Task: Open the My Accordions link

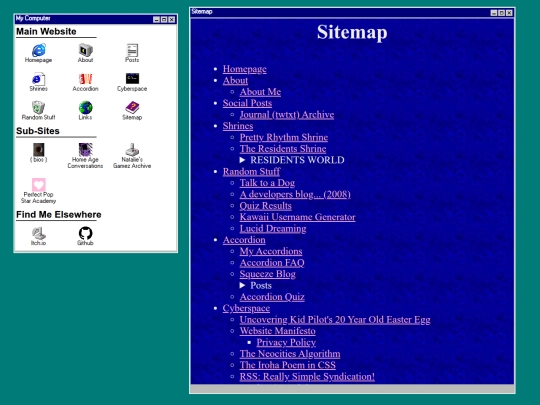Action: pos(271,251)
